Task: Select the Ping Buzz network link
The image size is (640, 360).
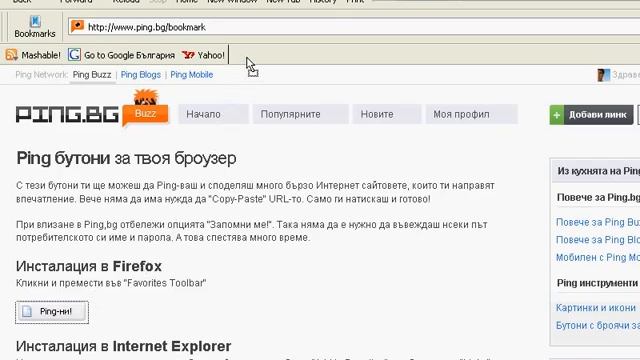Action: click(92, 75)
